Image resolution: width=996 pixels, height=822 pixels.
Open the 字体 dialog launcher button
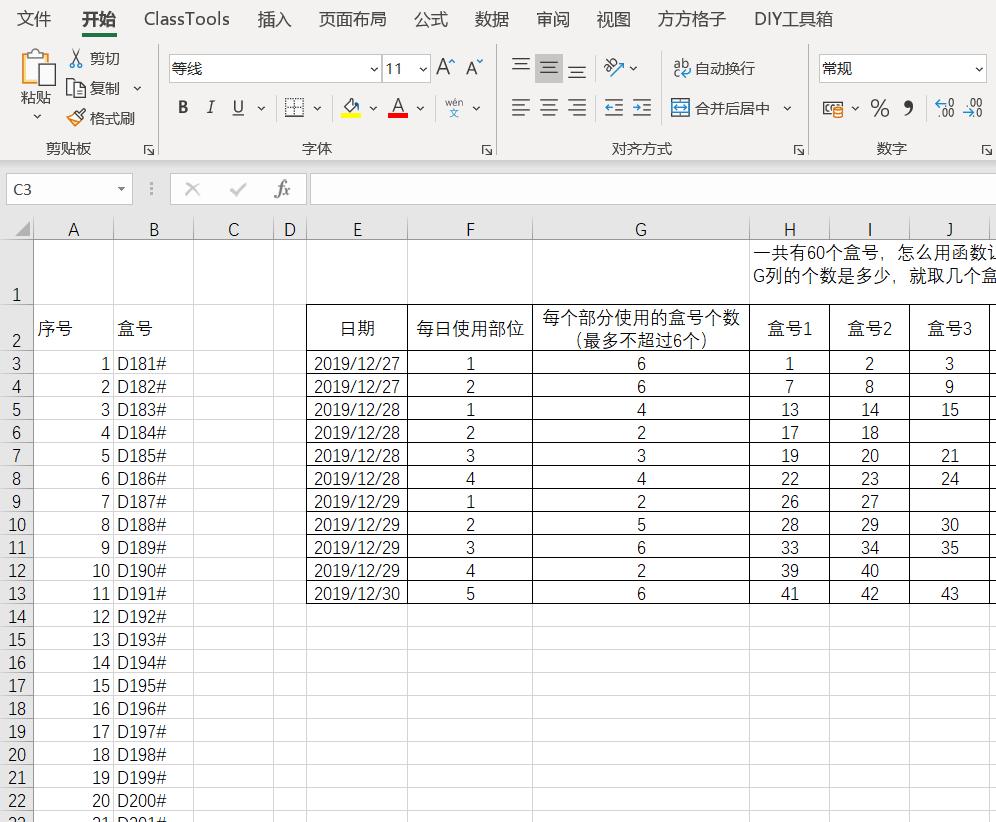tap(487, 148)
